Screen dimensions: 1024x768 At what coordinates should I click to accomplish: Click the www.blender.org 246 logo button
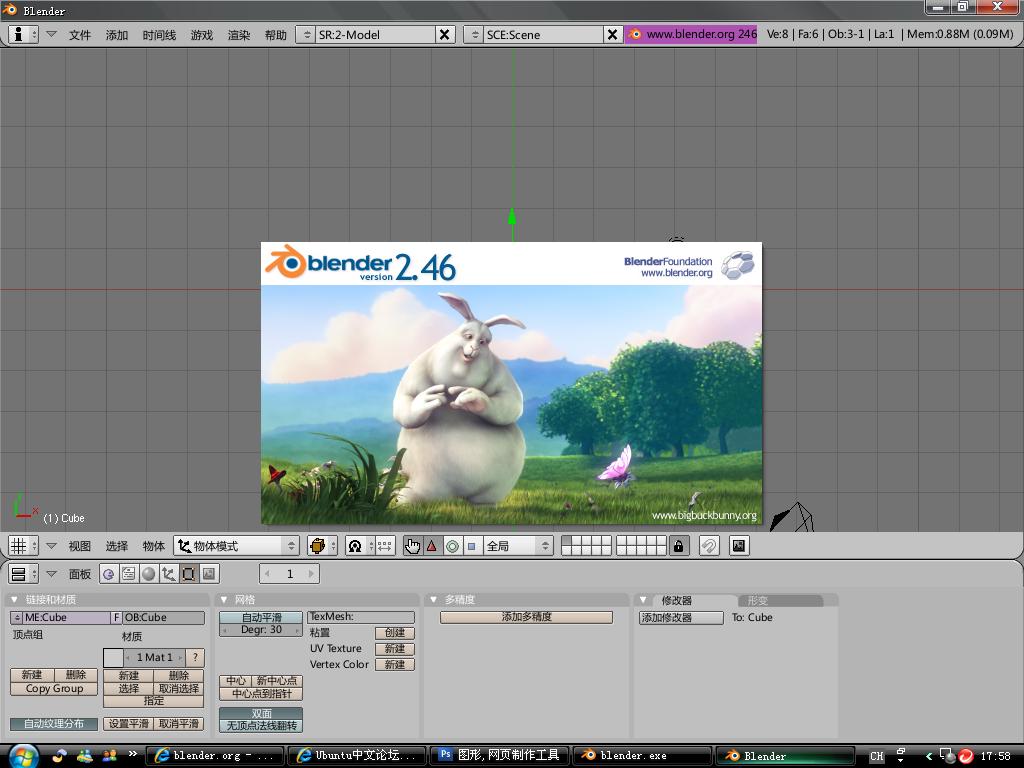691,35
